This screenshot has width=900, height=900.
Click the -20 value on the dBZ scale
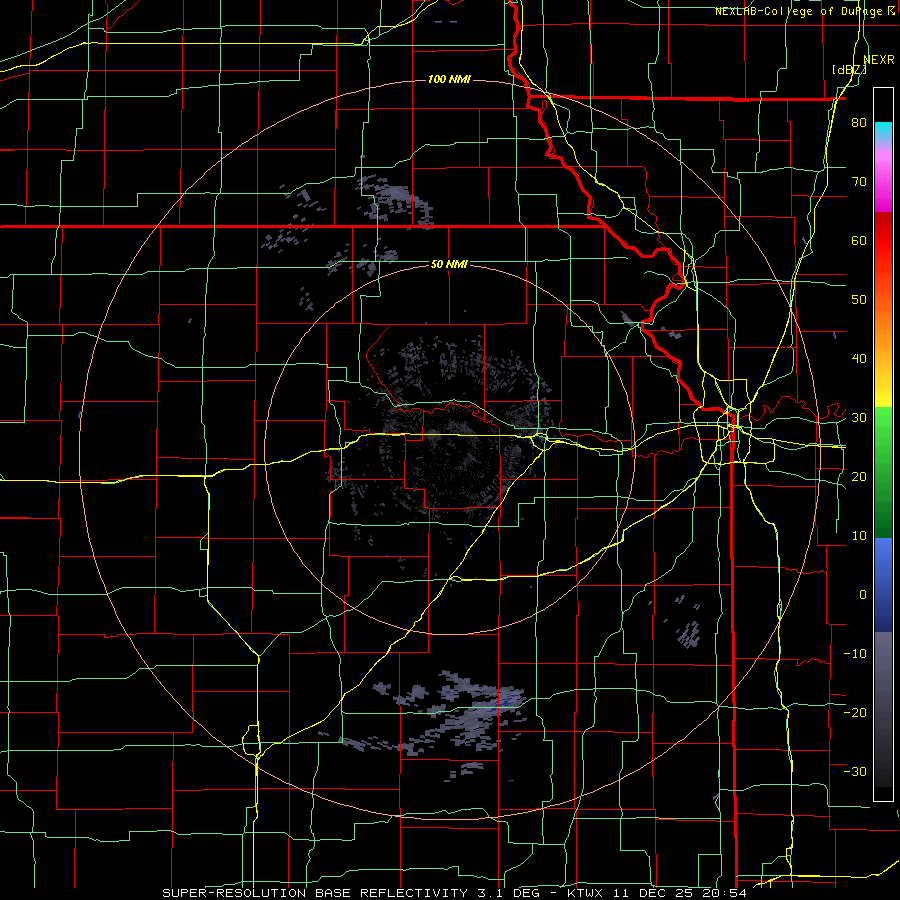(855, 712)
